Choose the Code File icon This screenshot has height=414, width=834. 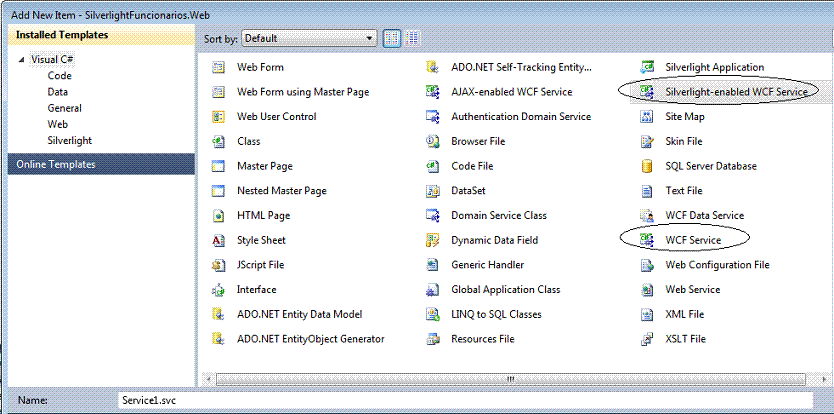(x=432, y=166)
